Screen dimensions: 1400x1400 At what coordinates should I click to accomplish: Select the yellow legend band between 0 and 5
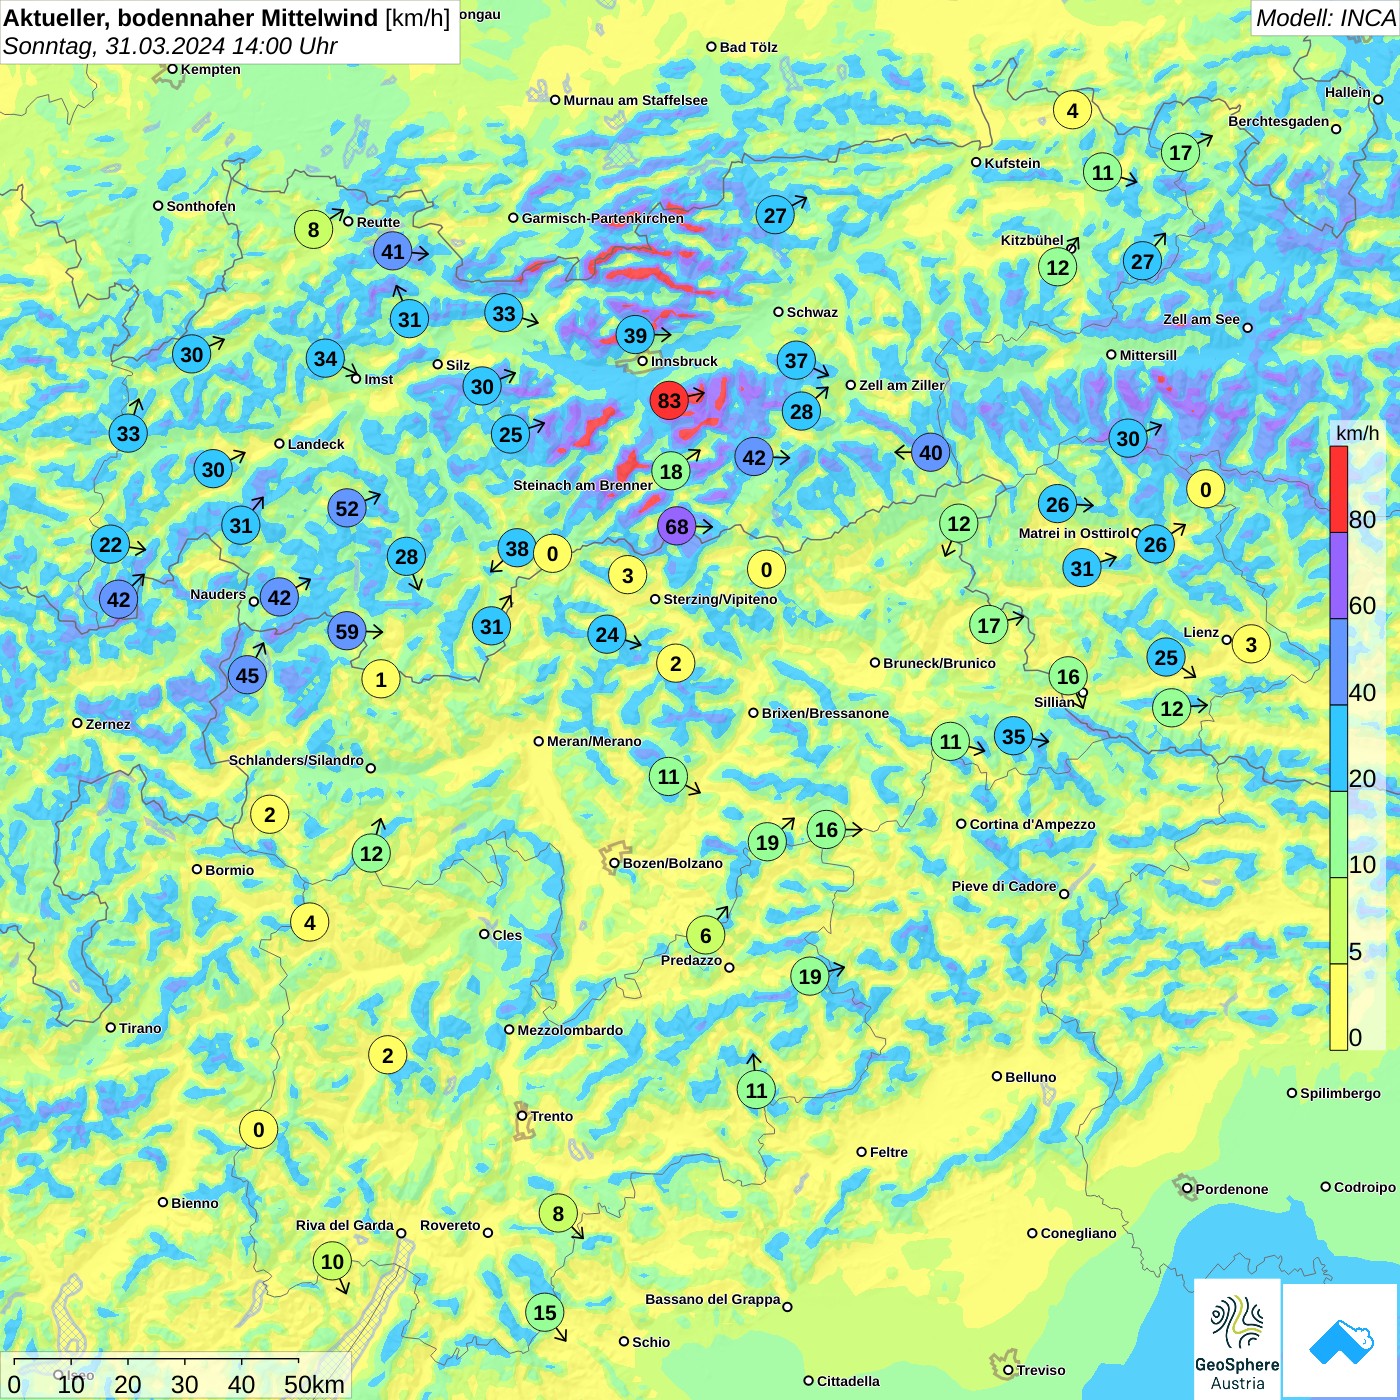pyautogui.click(x=1338, y=1007)
